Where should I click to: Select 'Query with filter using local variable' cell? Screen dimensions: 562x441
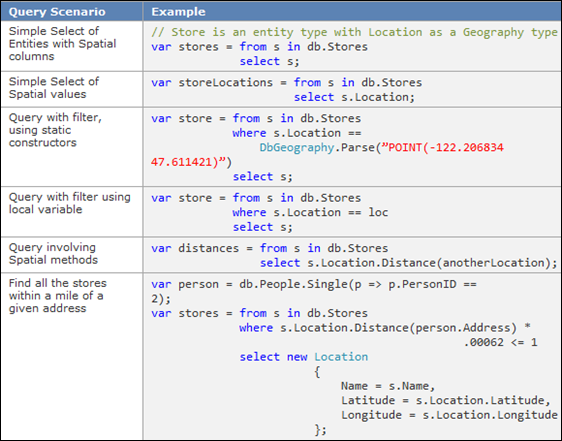point(72,212)
